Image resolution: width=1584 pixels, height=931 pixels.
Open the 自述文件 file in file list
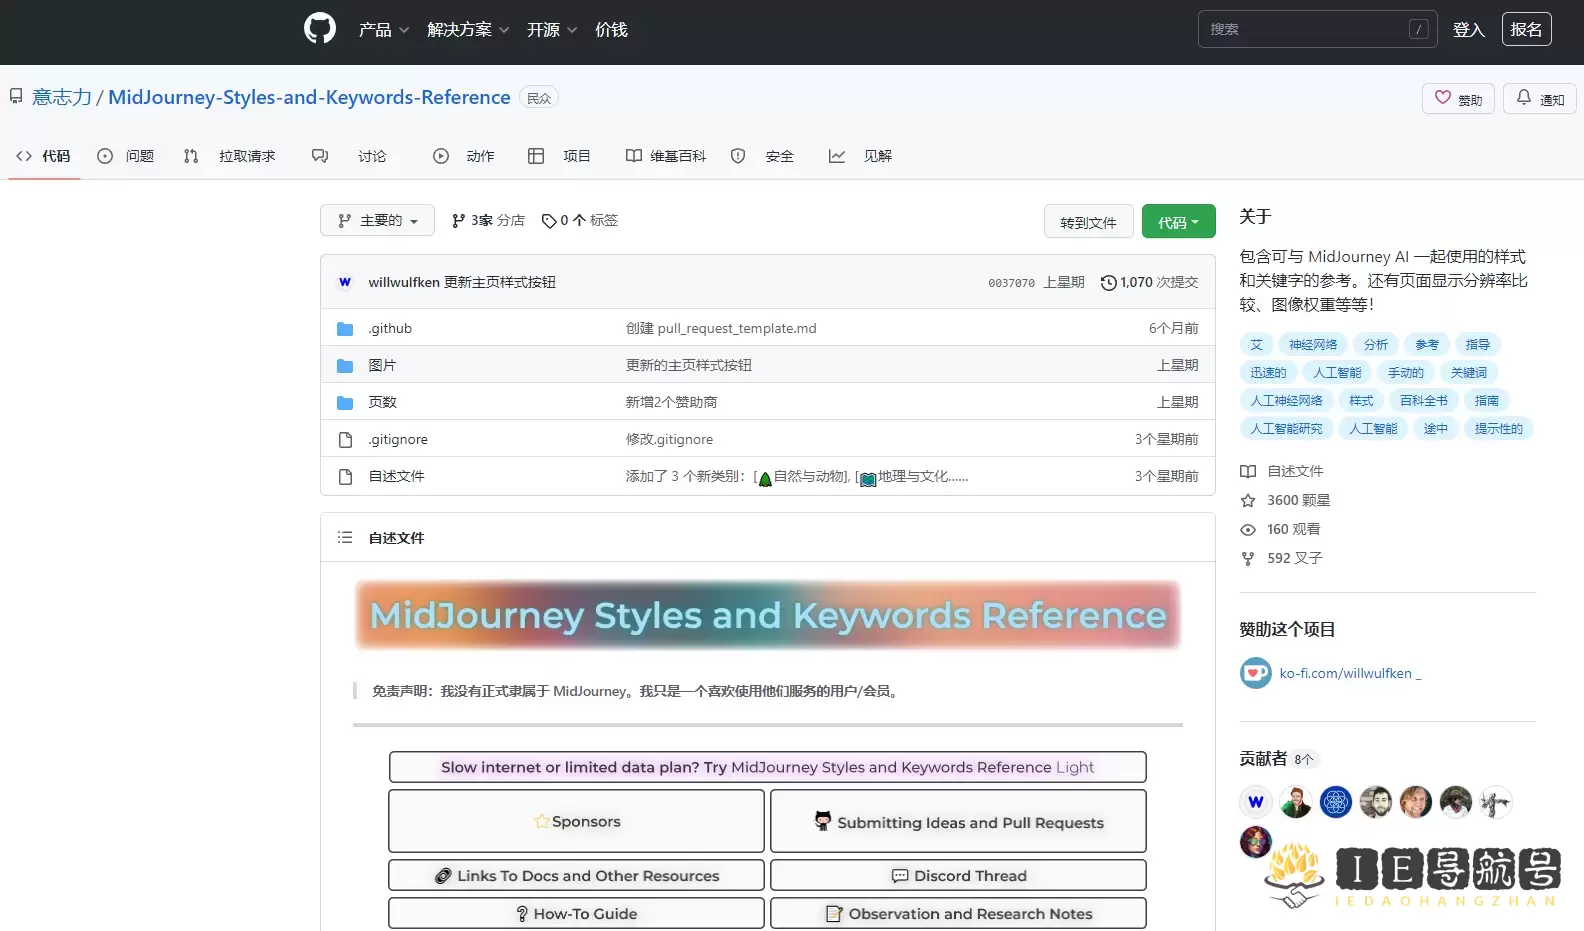[x=396, y=476]
